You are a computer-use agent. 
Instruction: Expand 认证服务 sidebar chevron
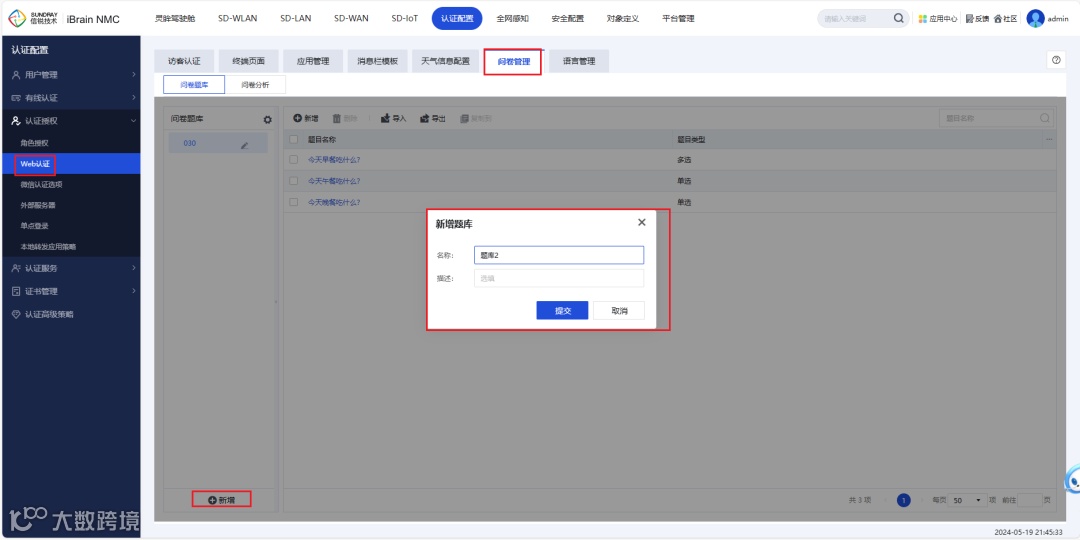pos(134,268)
